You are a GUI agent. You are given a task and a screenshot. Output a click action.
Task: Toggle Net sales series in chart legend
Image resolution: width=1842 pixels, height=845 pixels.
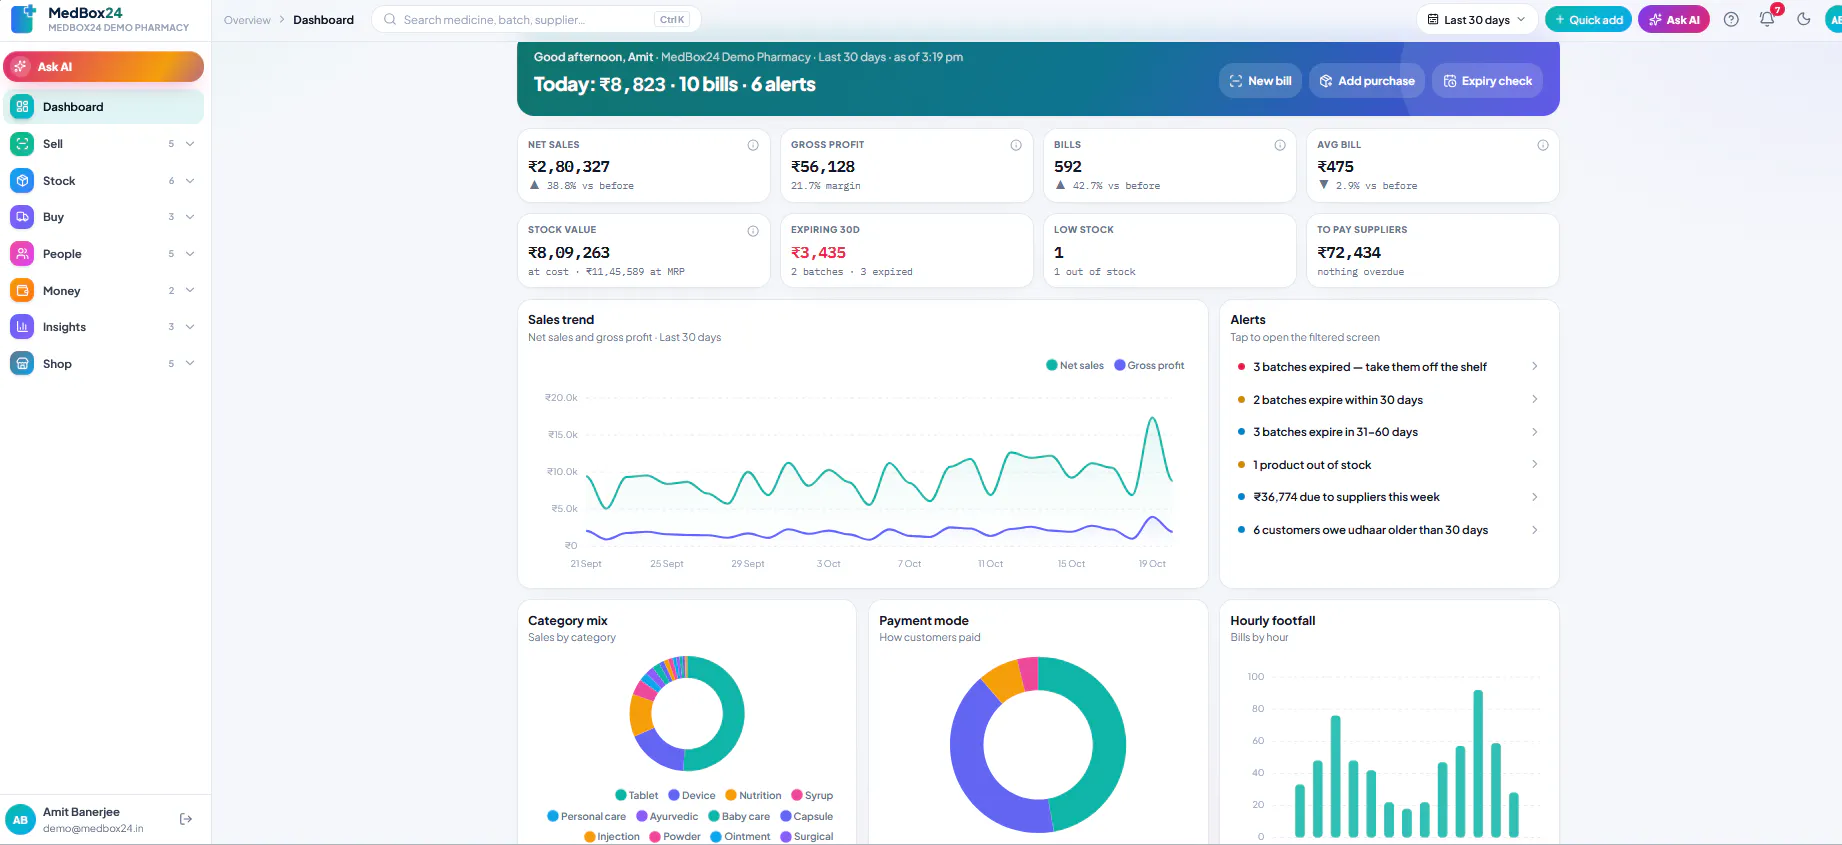1075,365
